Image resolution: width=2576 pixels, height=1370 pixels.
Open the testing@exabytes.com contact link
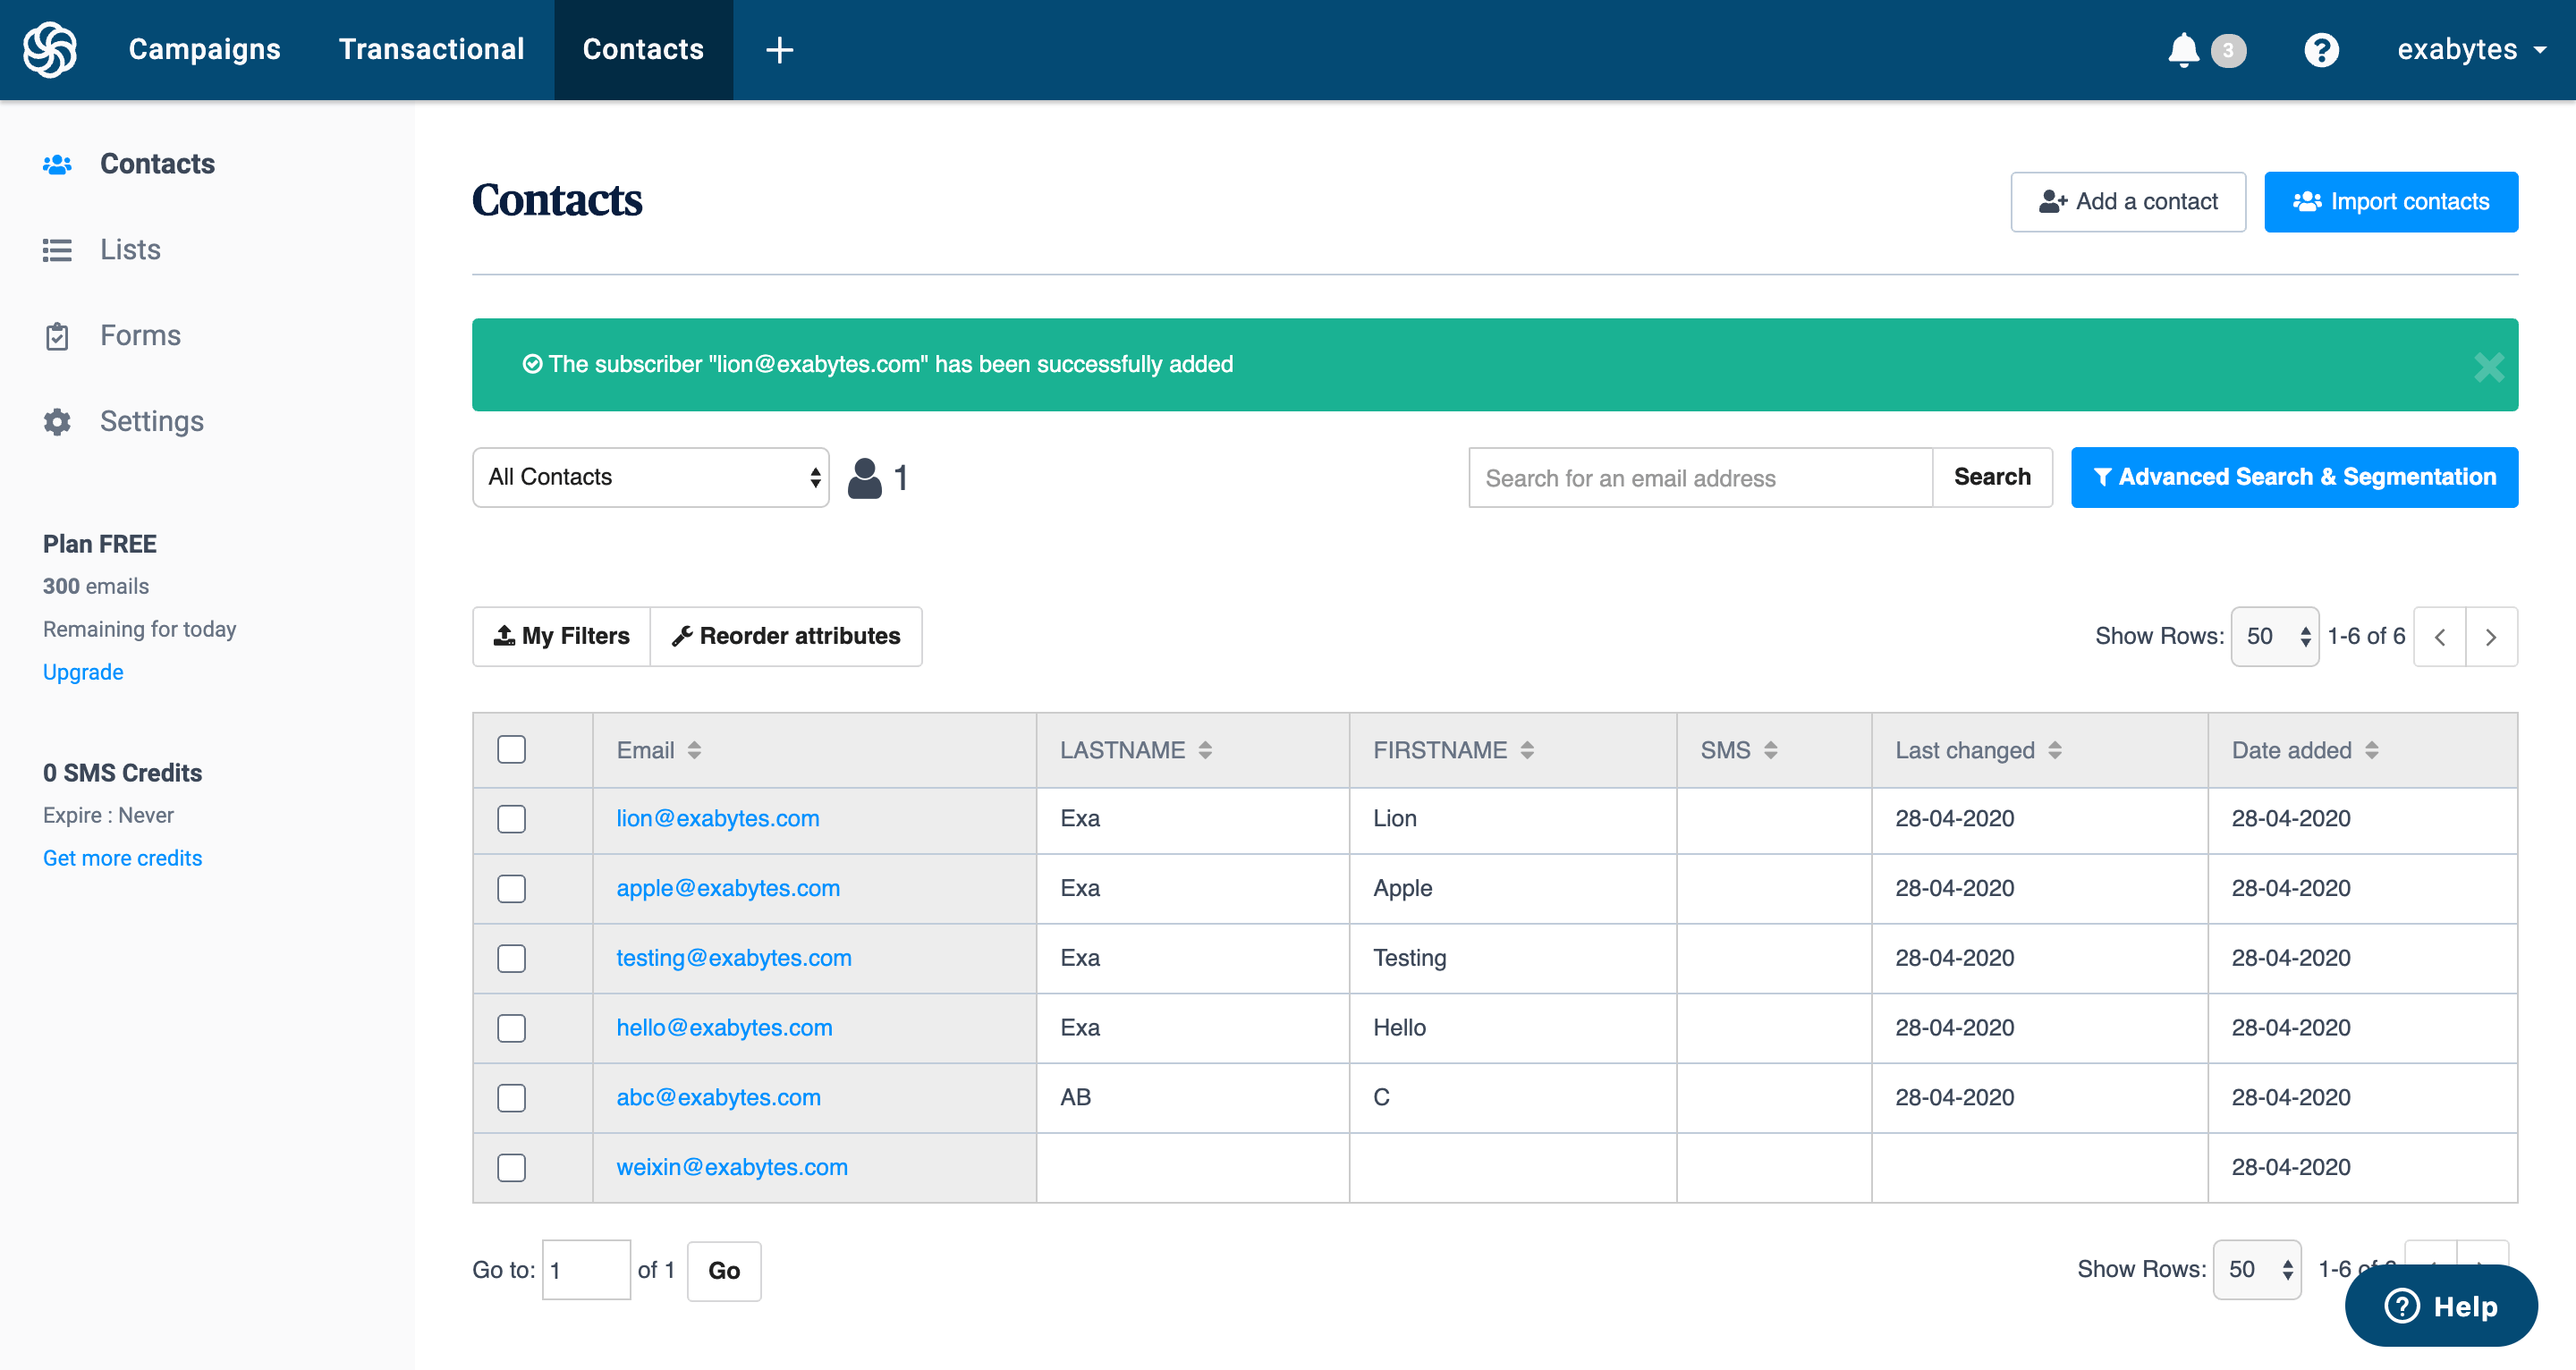(x=733, y=958)
